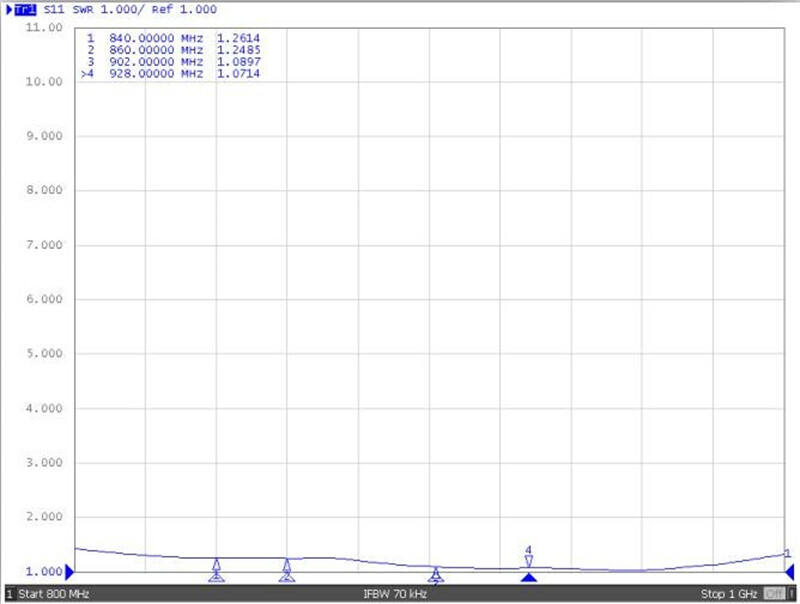Select marker 3 row at 902.00000 MHz
This screenshot has height=604, width=800.
(173, 62)
